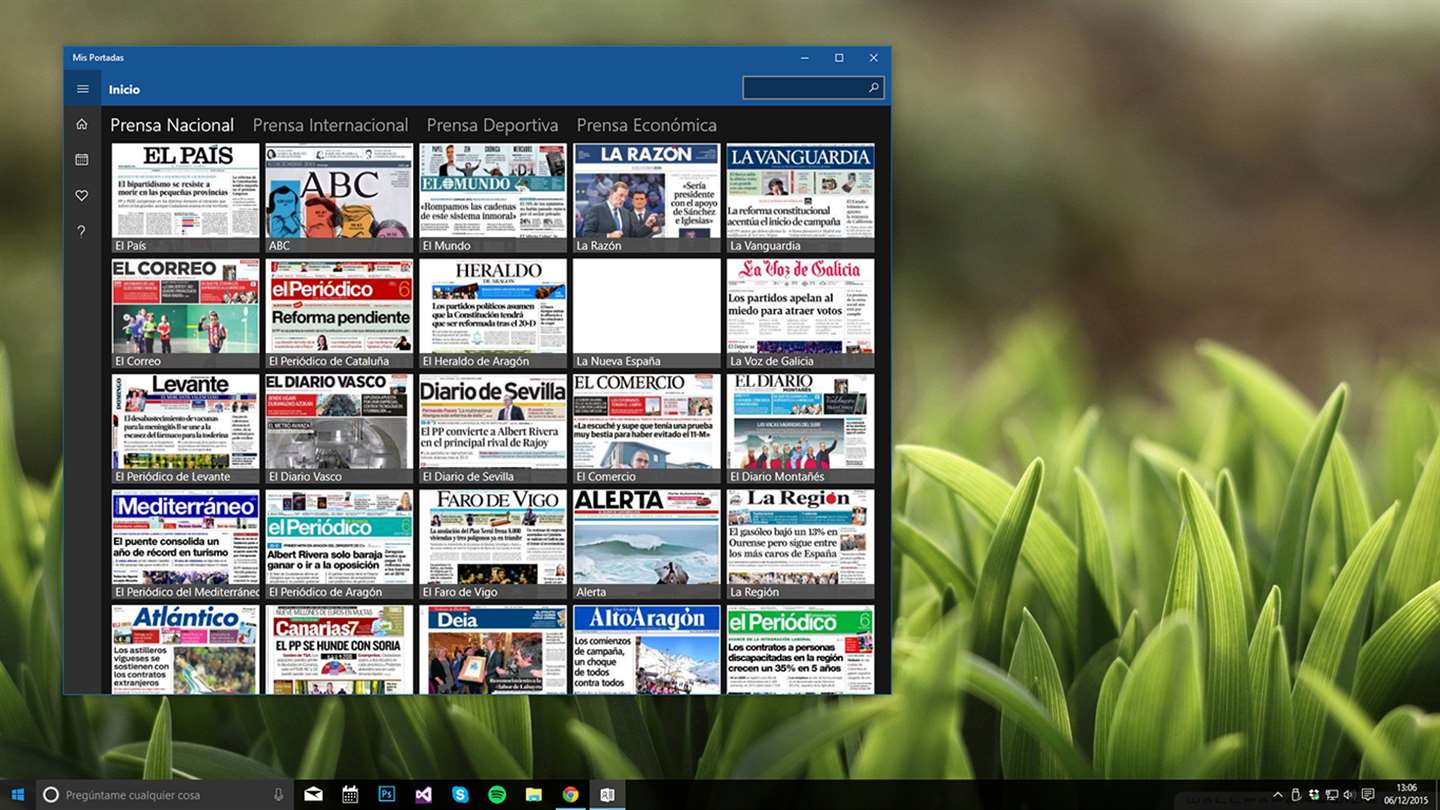1440x810 pixels.
Task: Open the El Faro de Vigo cover
Action: [493, 545]
